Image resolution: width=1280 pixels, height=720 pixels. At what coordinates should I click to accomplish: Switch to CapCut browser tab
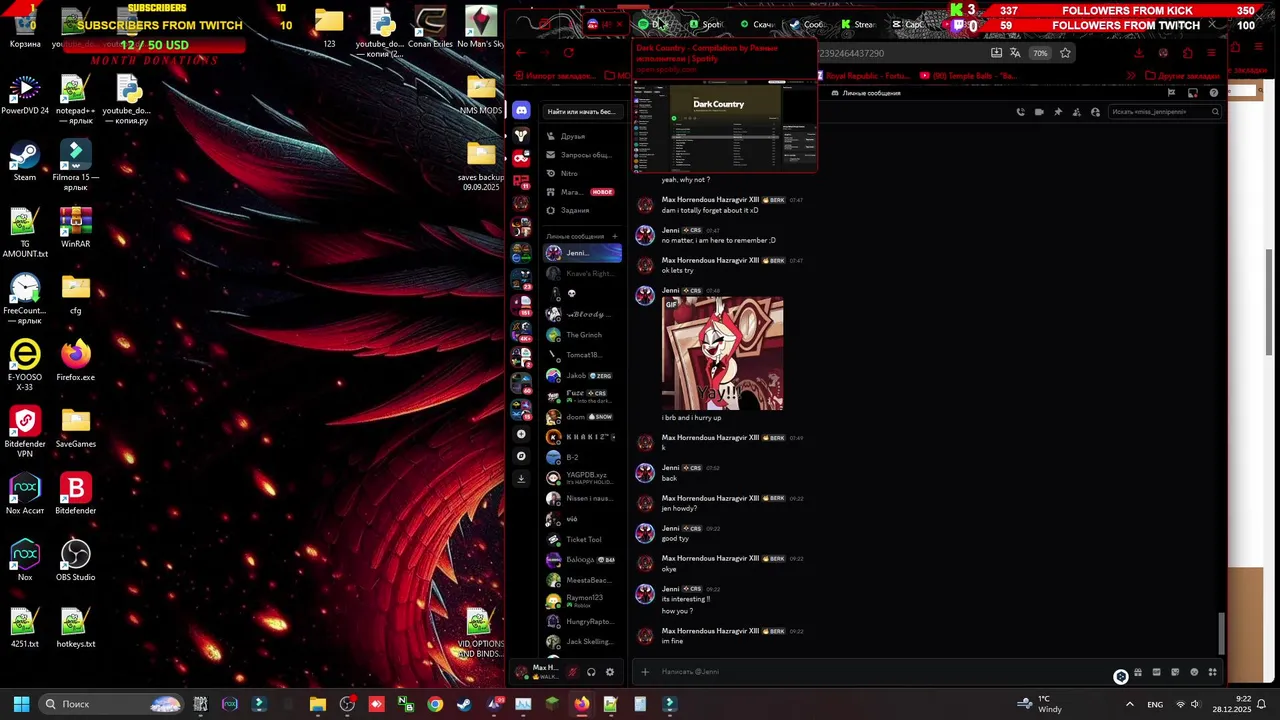pyautogui.click(x=908, y=24)
